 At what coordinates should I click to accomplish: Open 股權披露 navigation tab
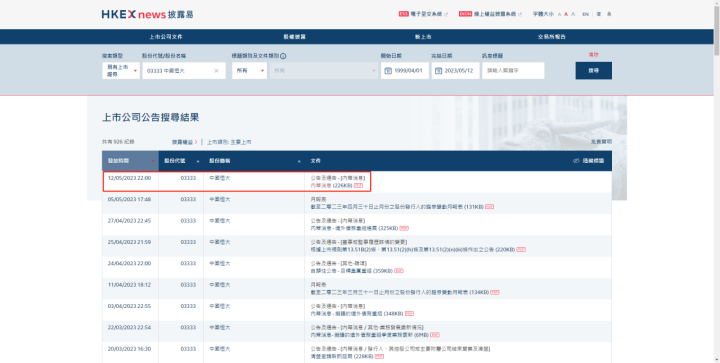point(294,37)
